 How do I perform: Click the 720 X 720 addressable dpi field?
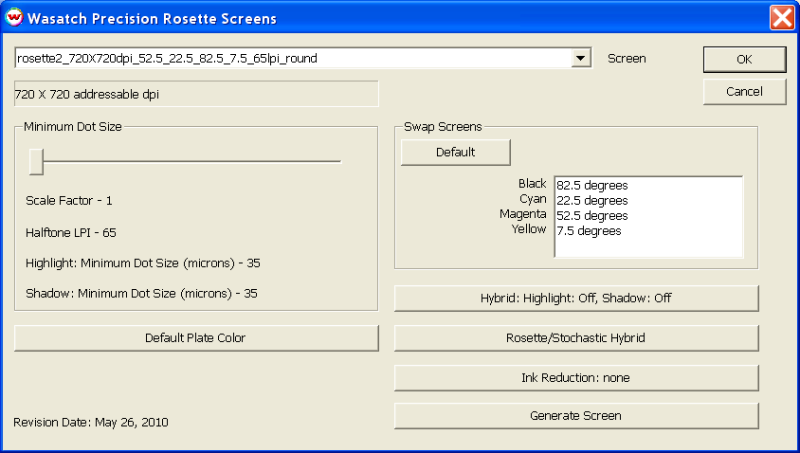tap(196, 94)
